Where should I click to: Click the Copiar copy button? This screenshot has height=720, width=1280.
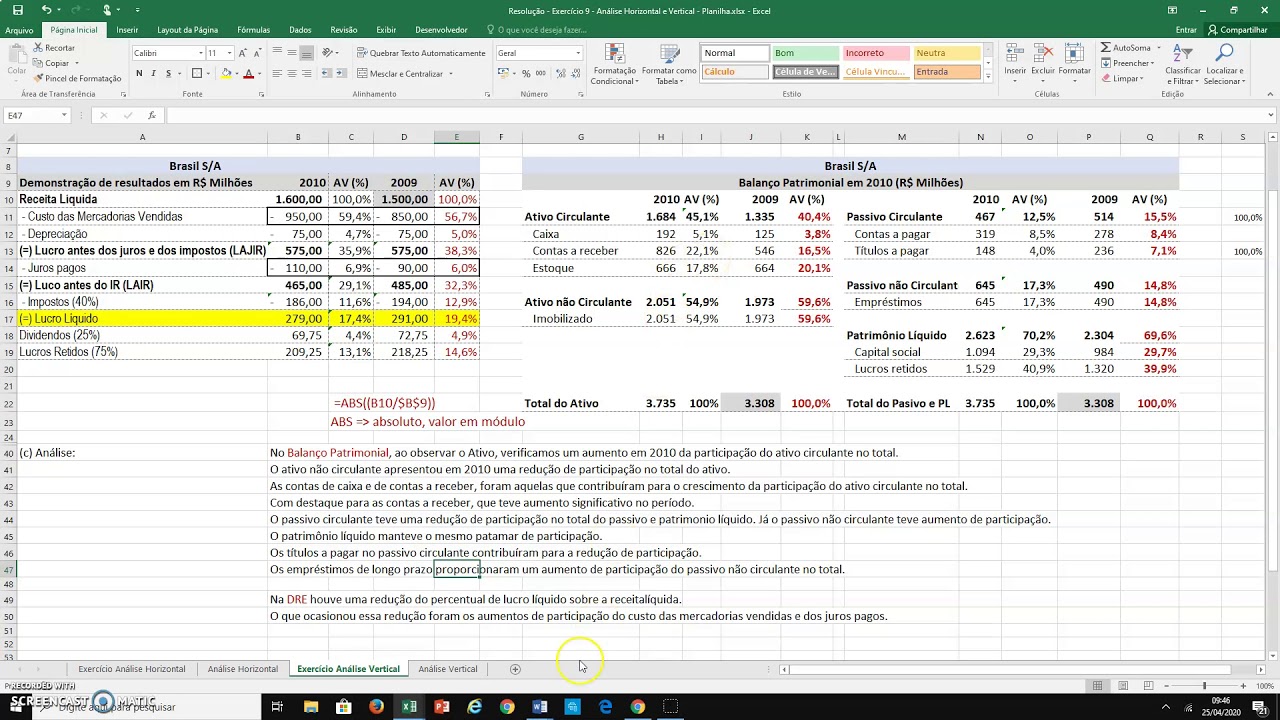(52, 63)
